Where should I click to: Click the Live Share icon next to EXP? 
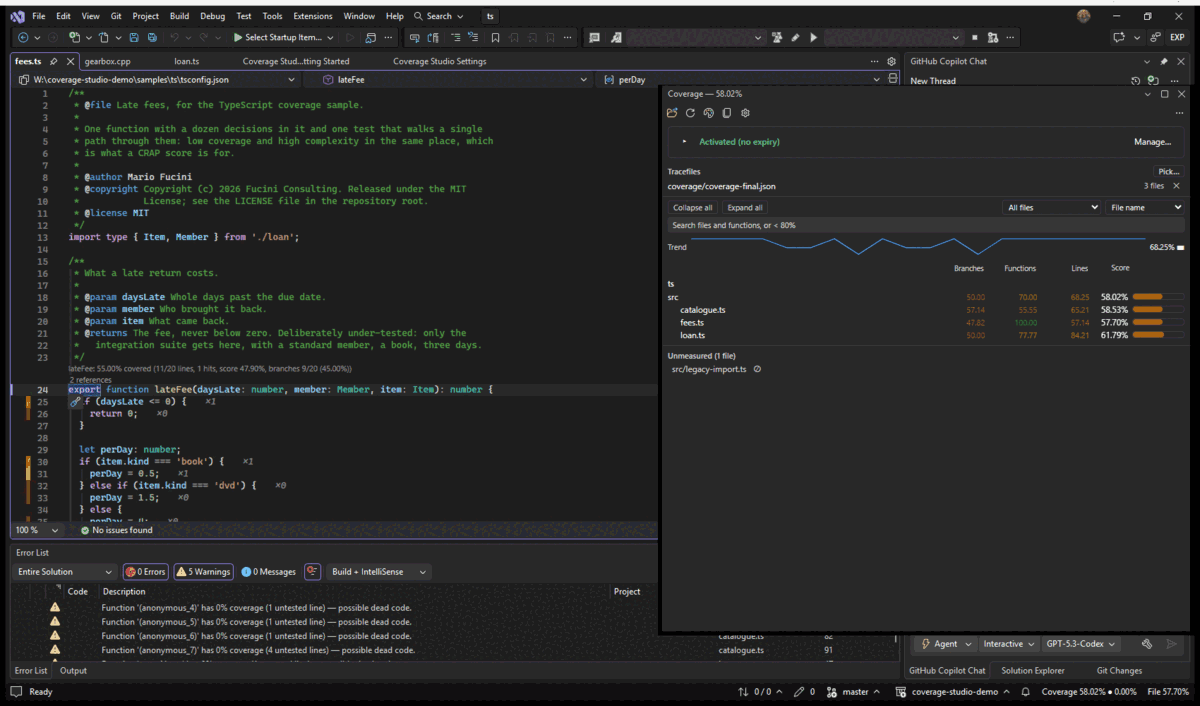pyautogui.click(x=1155, y=38)
